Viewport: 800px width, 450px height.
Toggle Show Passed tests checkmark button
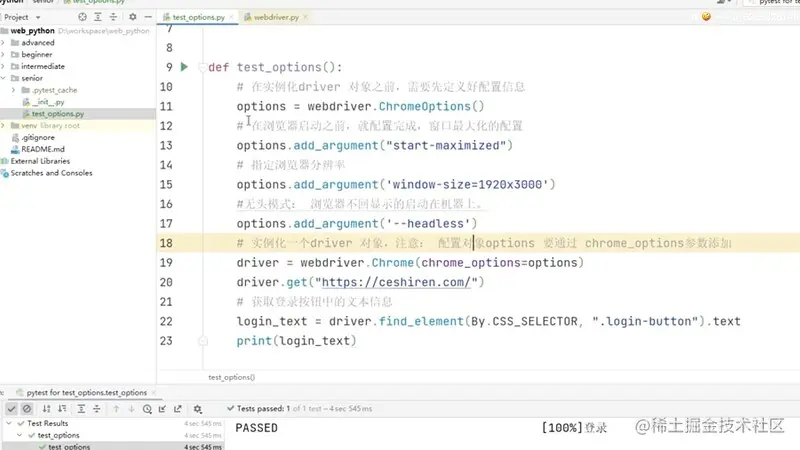click(x=11, y=409)
